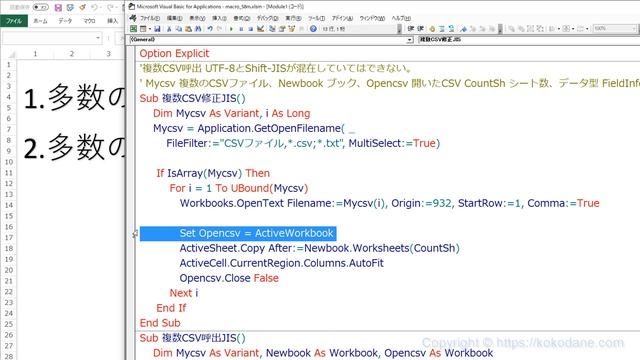640x360 pixels.
Task: Click the If IsArray(Mycsv) Then line
Action: pyautogui.click(x=213, y=173)
